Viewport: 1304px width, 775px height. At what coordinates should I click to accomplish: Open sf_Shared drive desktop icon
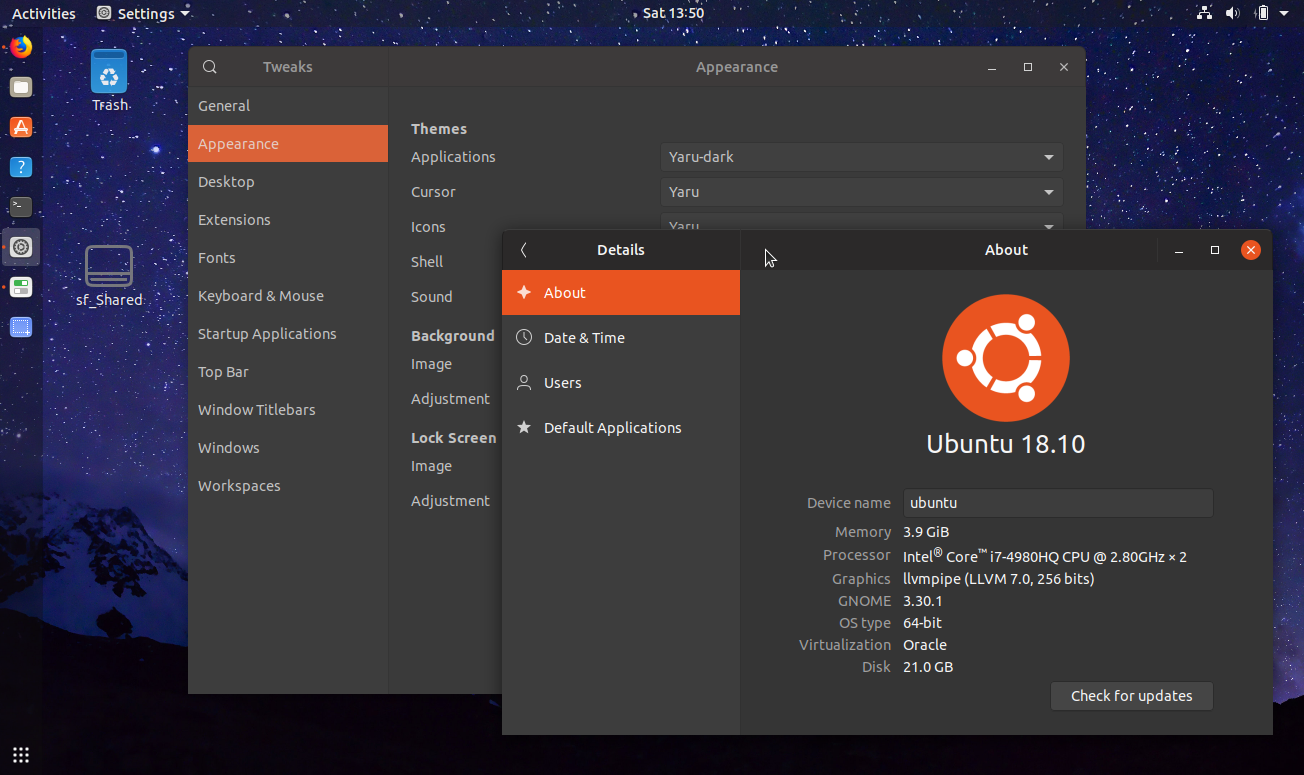pyautogui.click(x=109, y=276)
